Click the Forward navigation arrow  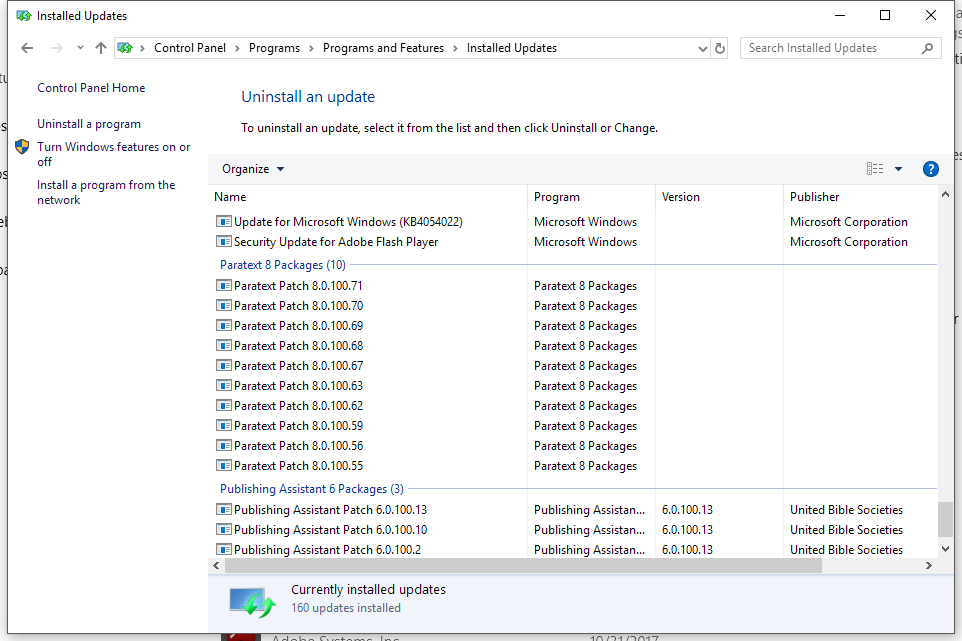(x=56, y=48)
